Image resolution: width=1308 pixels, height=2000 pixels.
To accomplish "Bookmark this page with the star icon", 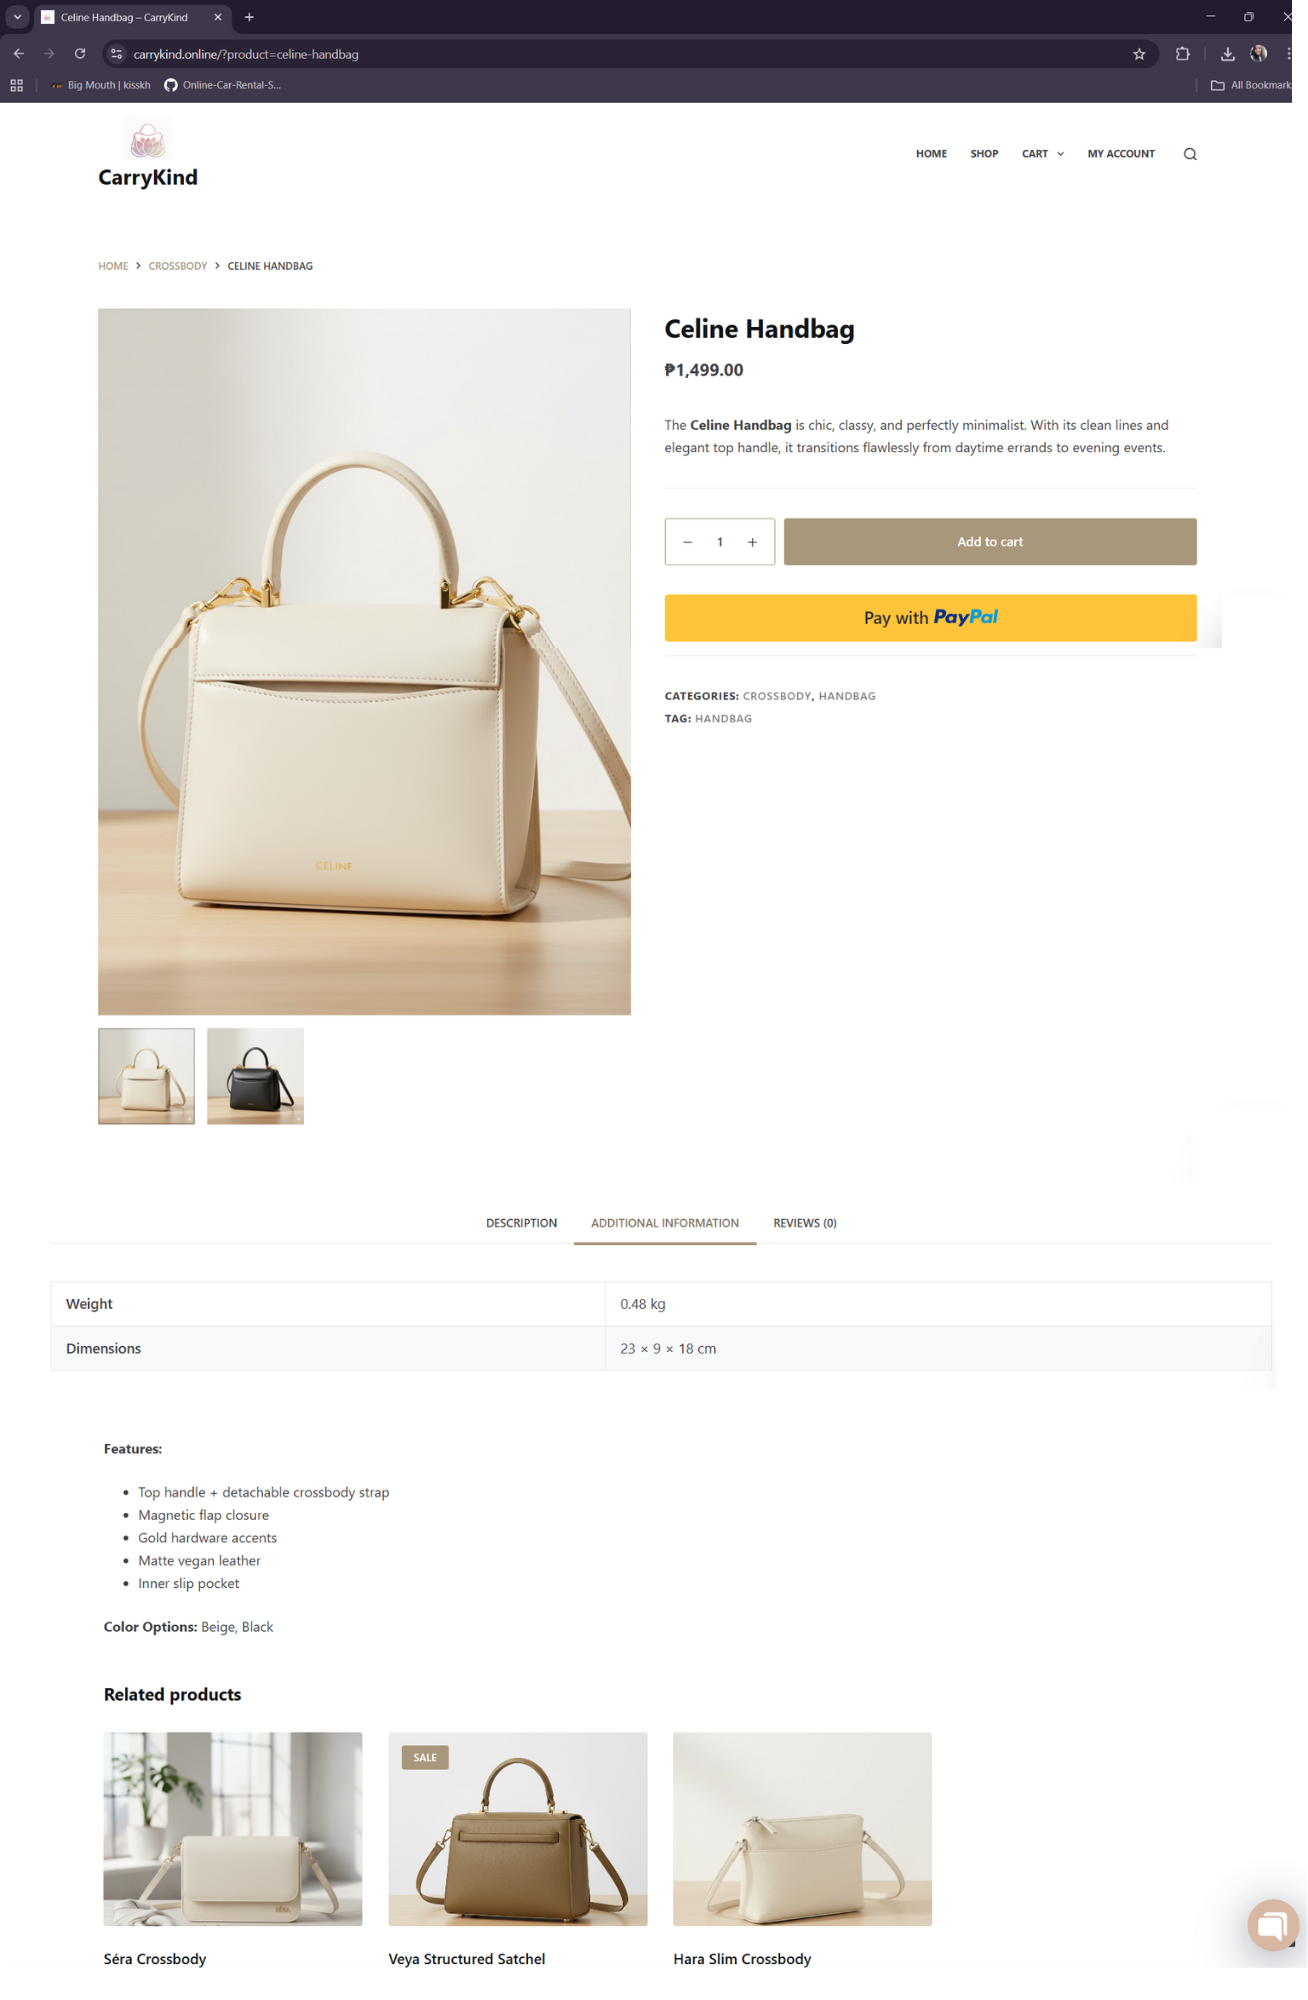I will pos(1138,54).
